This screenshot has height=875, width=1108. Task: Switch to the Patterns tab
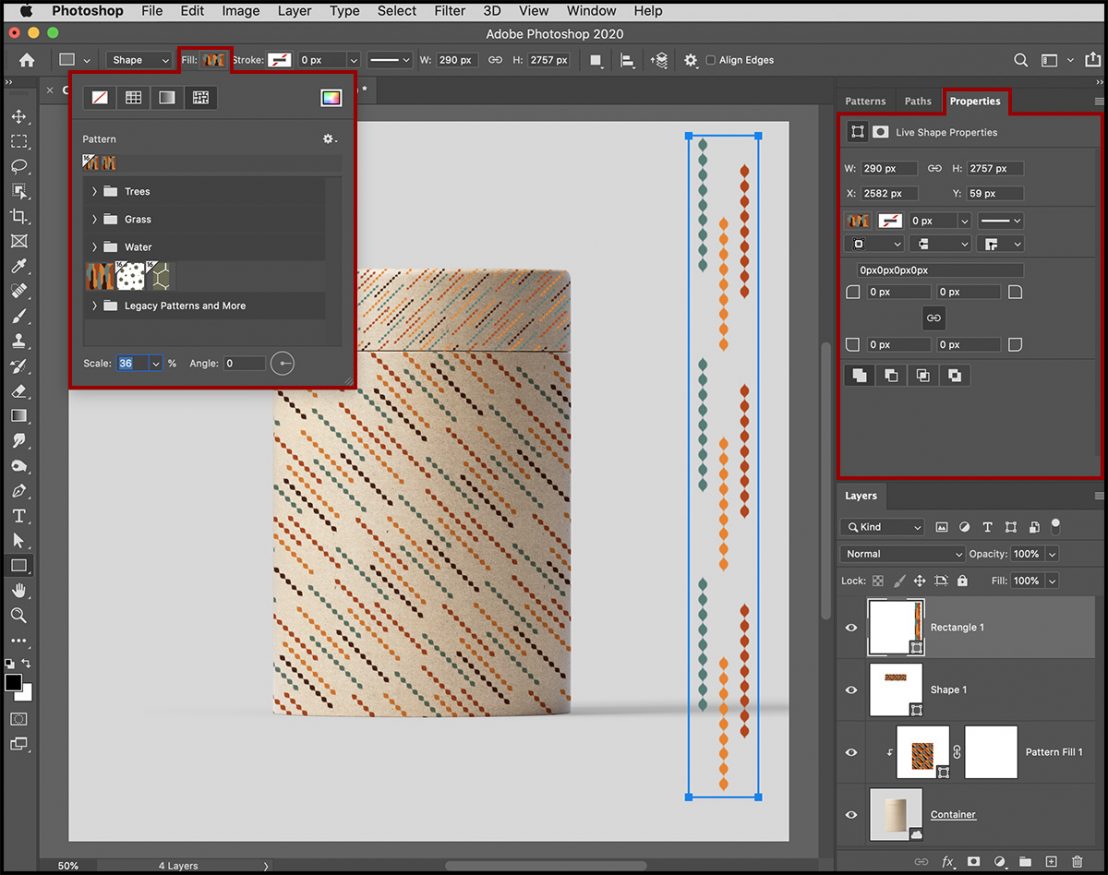pyautogui.click(x=865, y=101)
